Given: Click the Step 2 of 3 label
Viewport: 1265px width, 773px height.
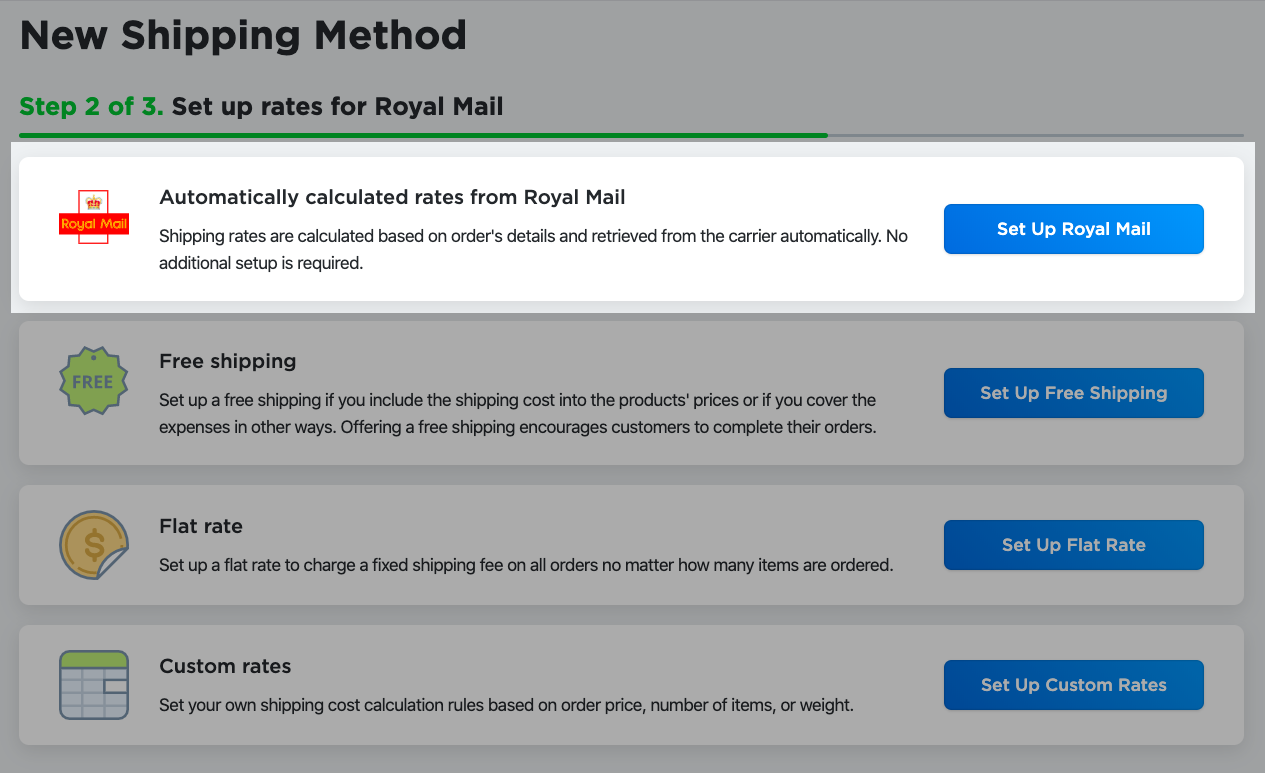Looking at the screenshot, I should (x=90, y=106).
